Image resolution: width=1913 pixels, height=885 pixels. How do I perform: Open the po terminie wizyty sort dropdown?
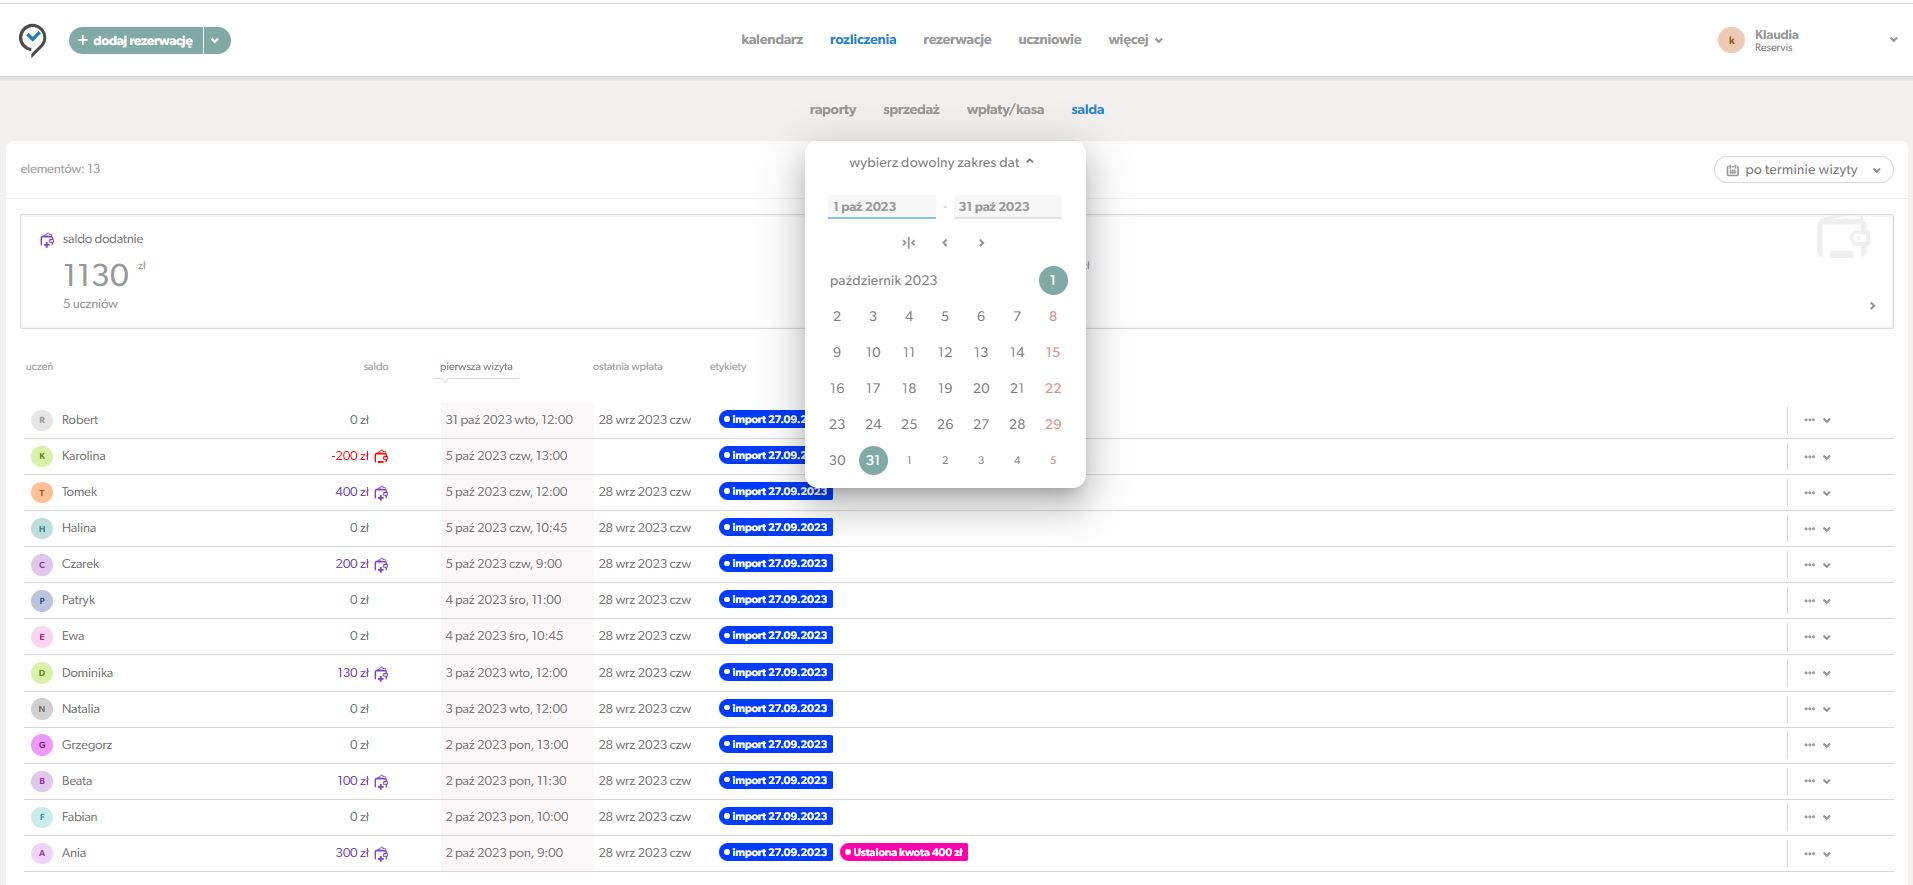click(1804, 170)
